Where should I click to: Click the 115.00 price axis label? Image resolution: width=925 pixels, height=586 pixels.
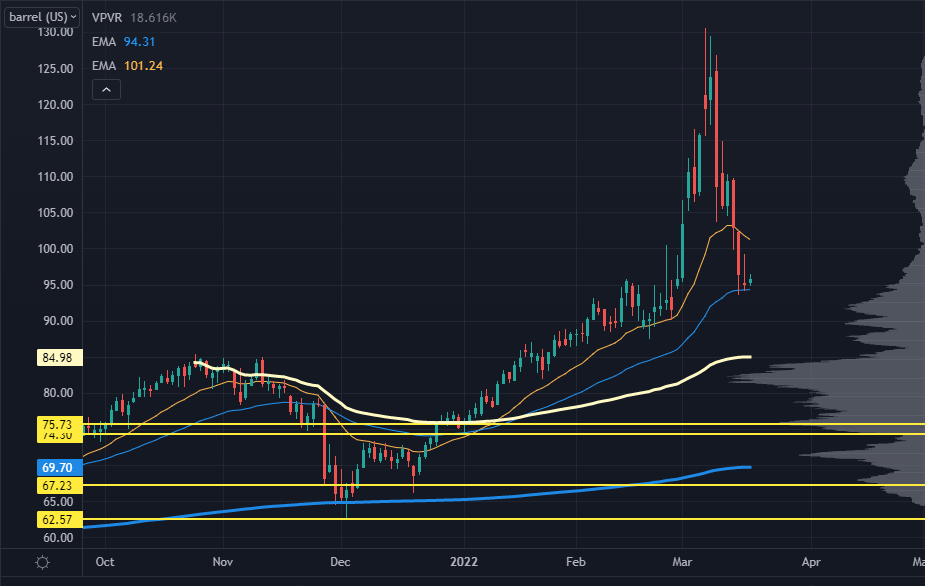55,140
